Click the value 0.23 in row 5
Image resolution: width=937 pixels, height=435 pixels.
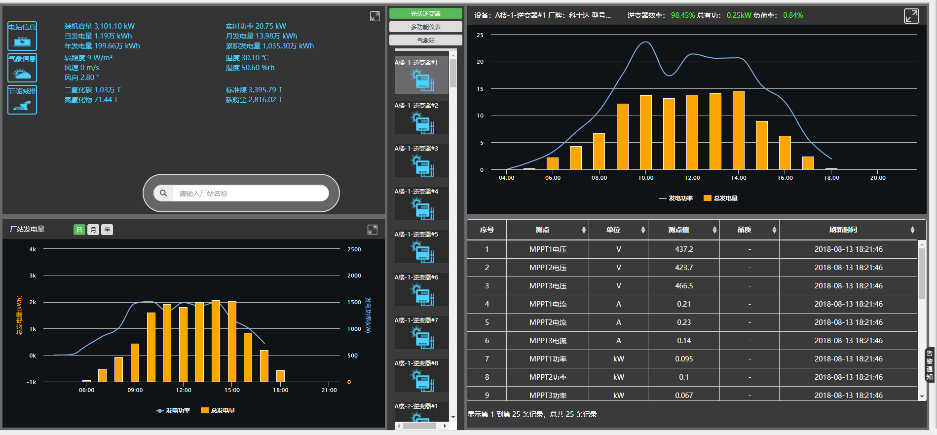tap(684, 323)
